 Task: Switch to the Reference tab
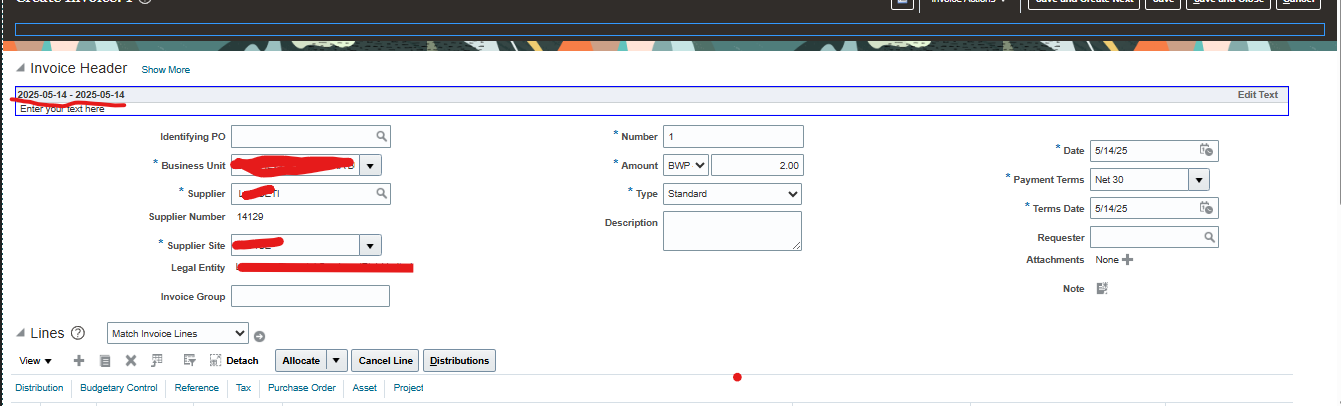[197, 388]
